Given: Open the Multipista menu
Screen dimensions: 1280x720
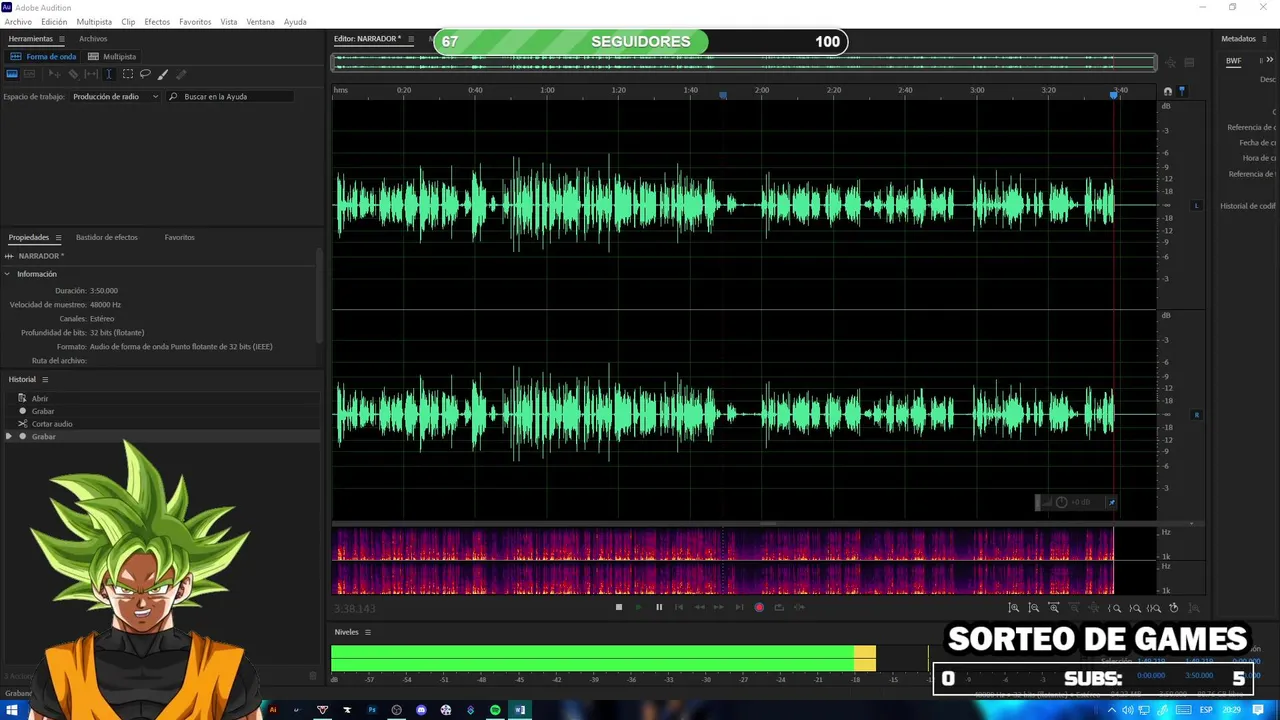Looking at the screenshot, I should (x=94, y=22).
